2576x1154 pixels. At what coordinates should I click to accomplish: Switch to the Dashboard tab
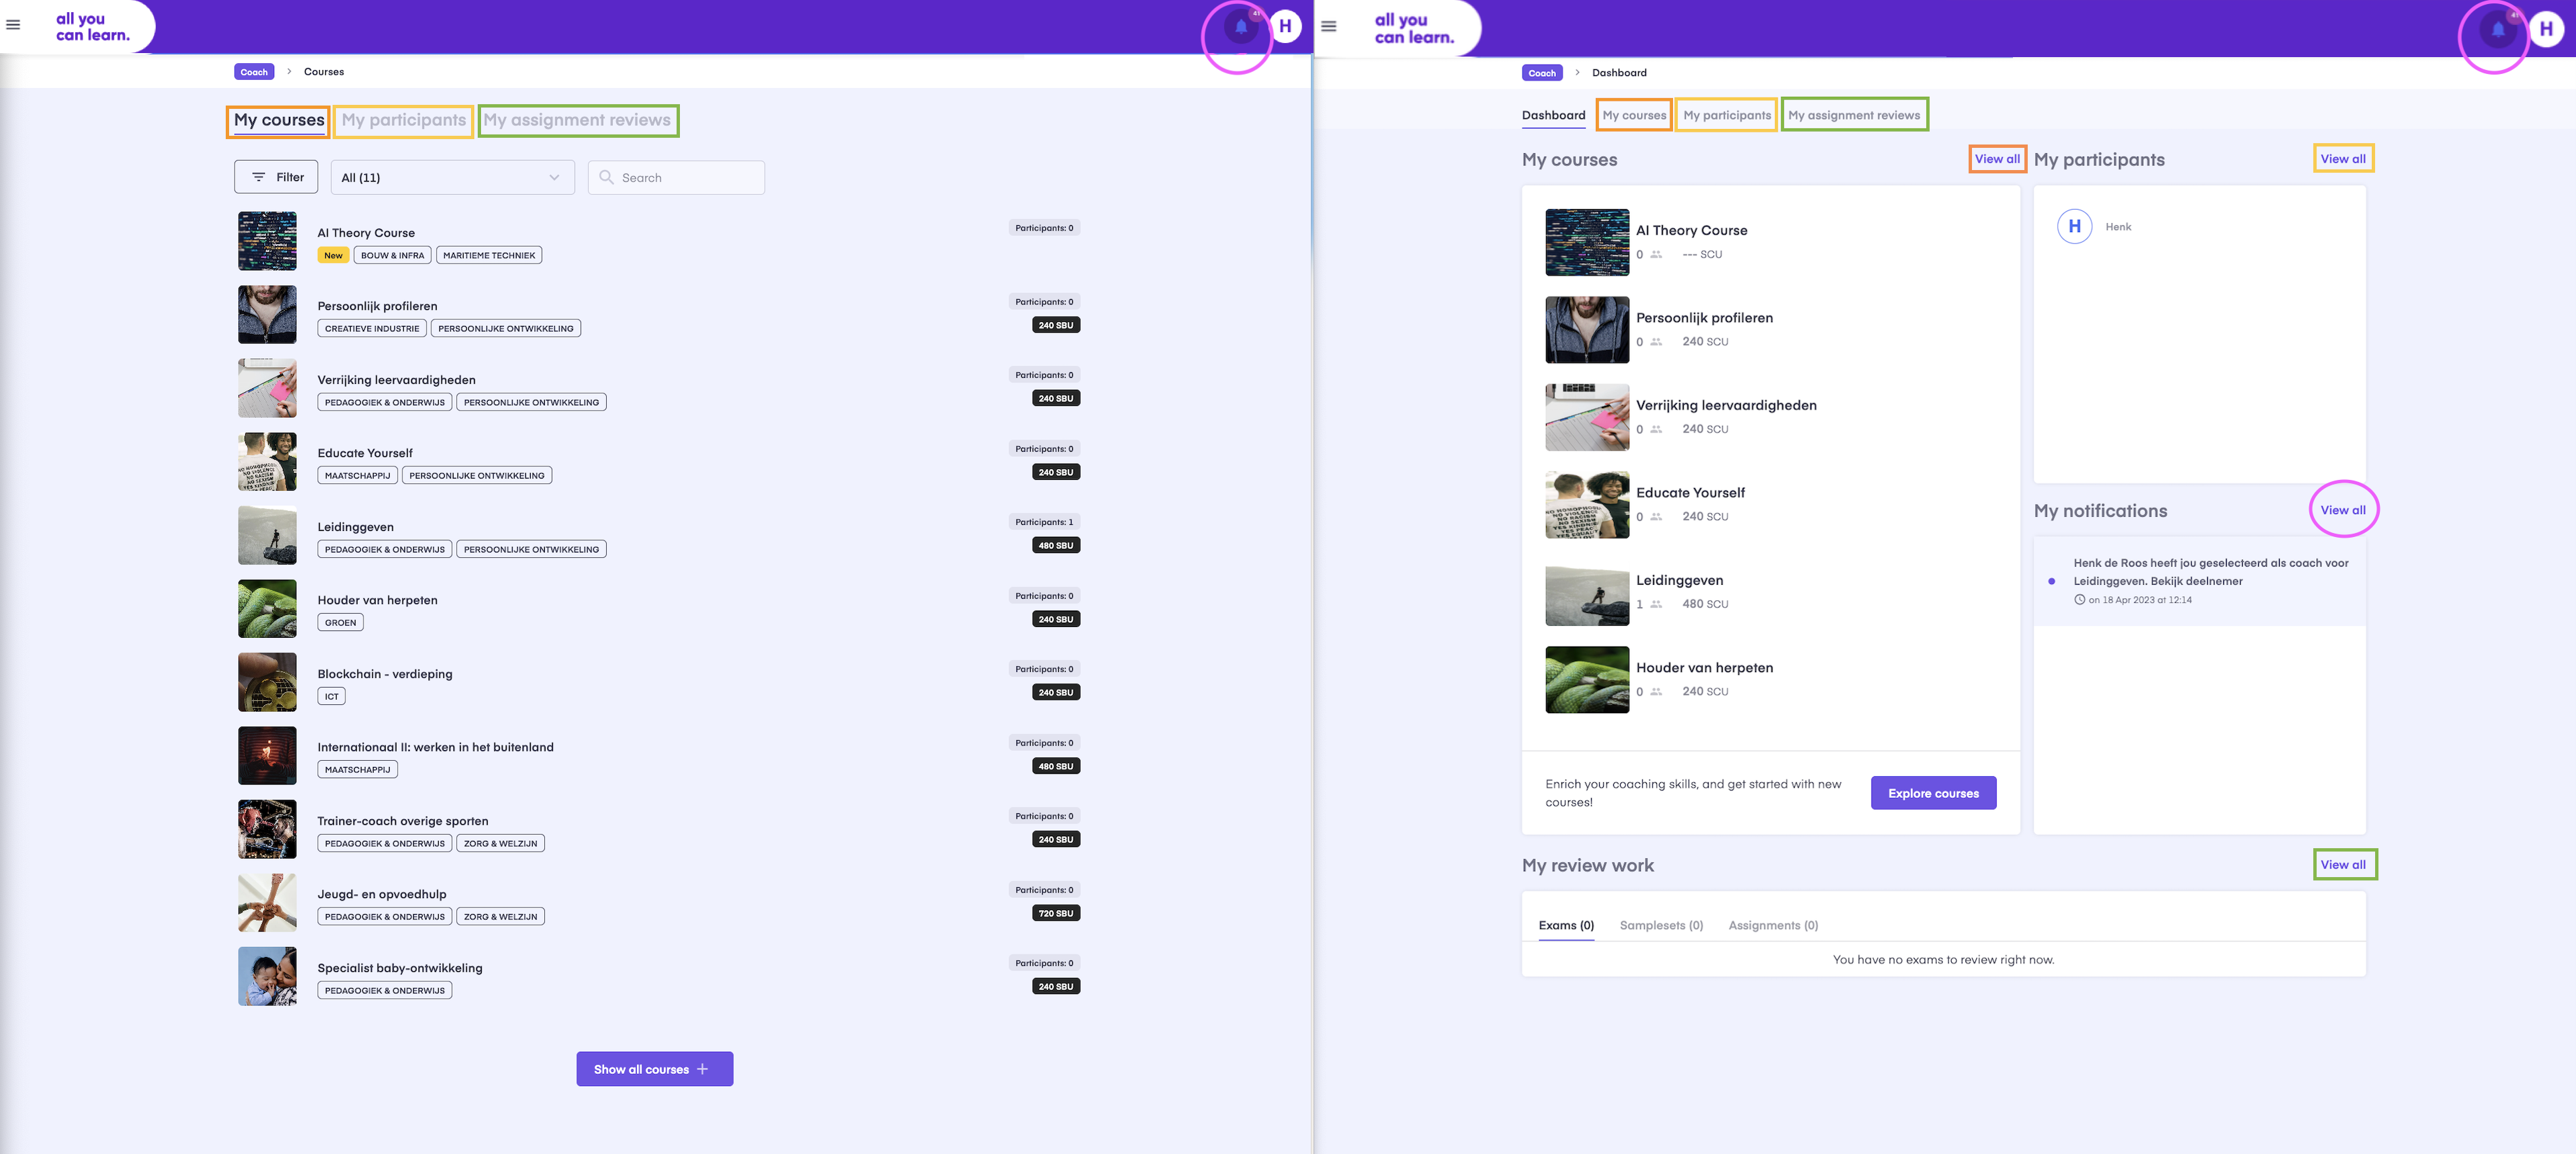tap(1553, 115)
